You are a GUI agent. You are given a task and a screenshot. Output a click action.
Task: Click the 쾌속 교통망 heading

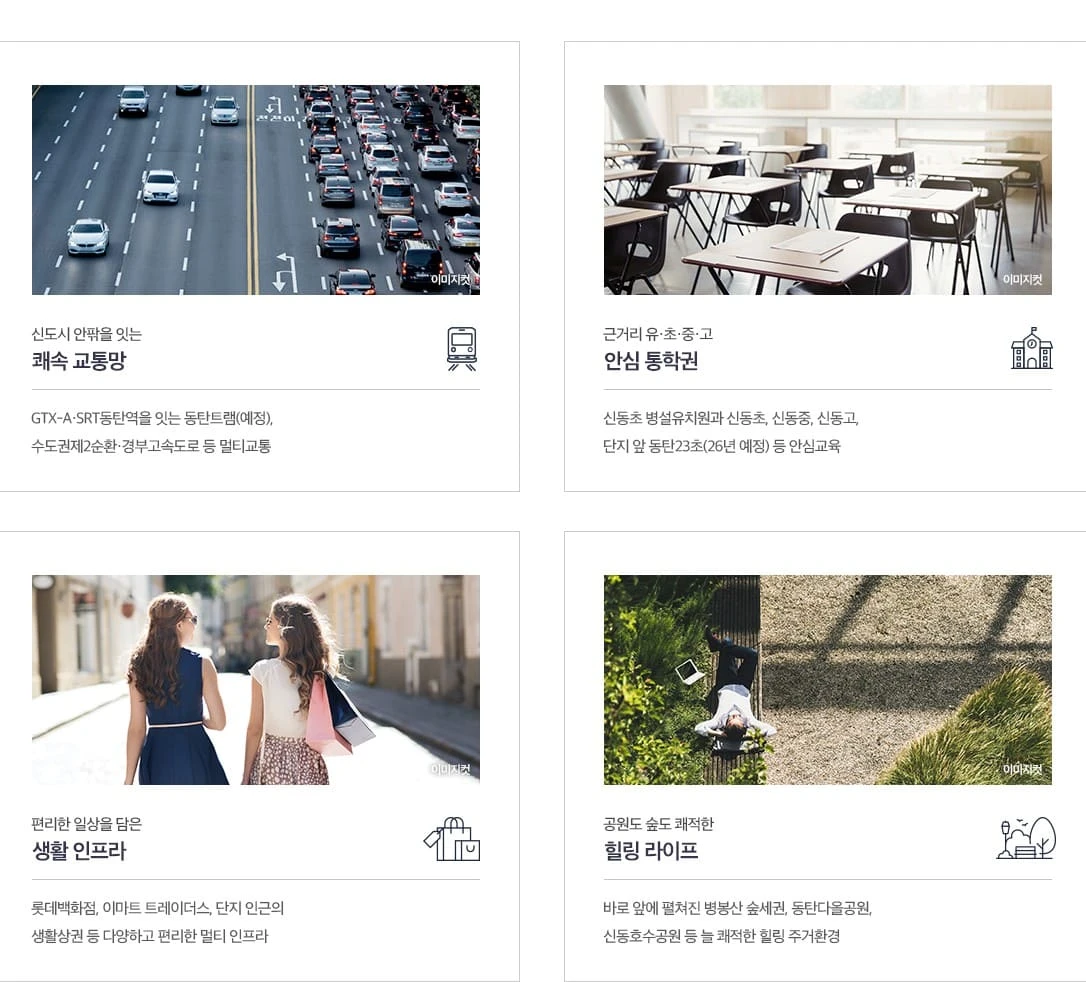tap(79, 361)
